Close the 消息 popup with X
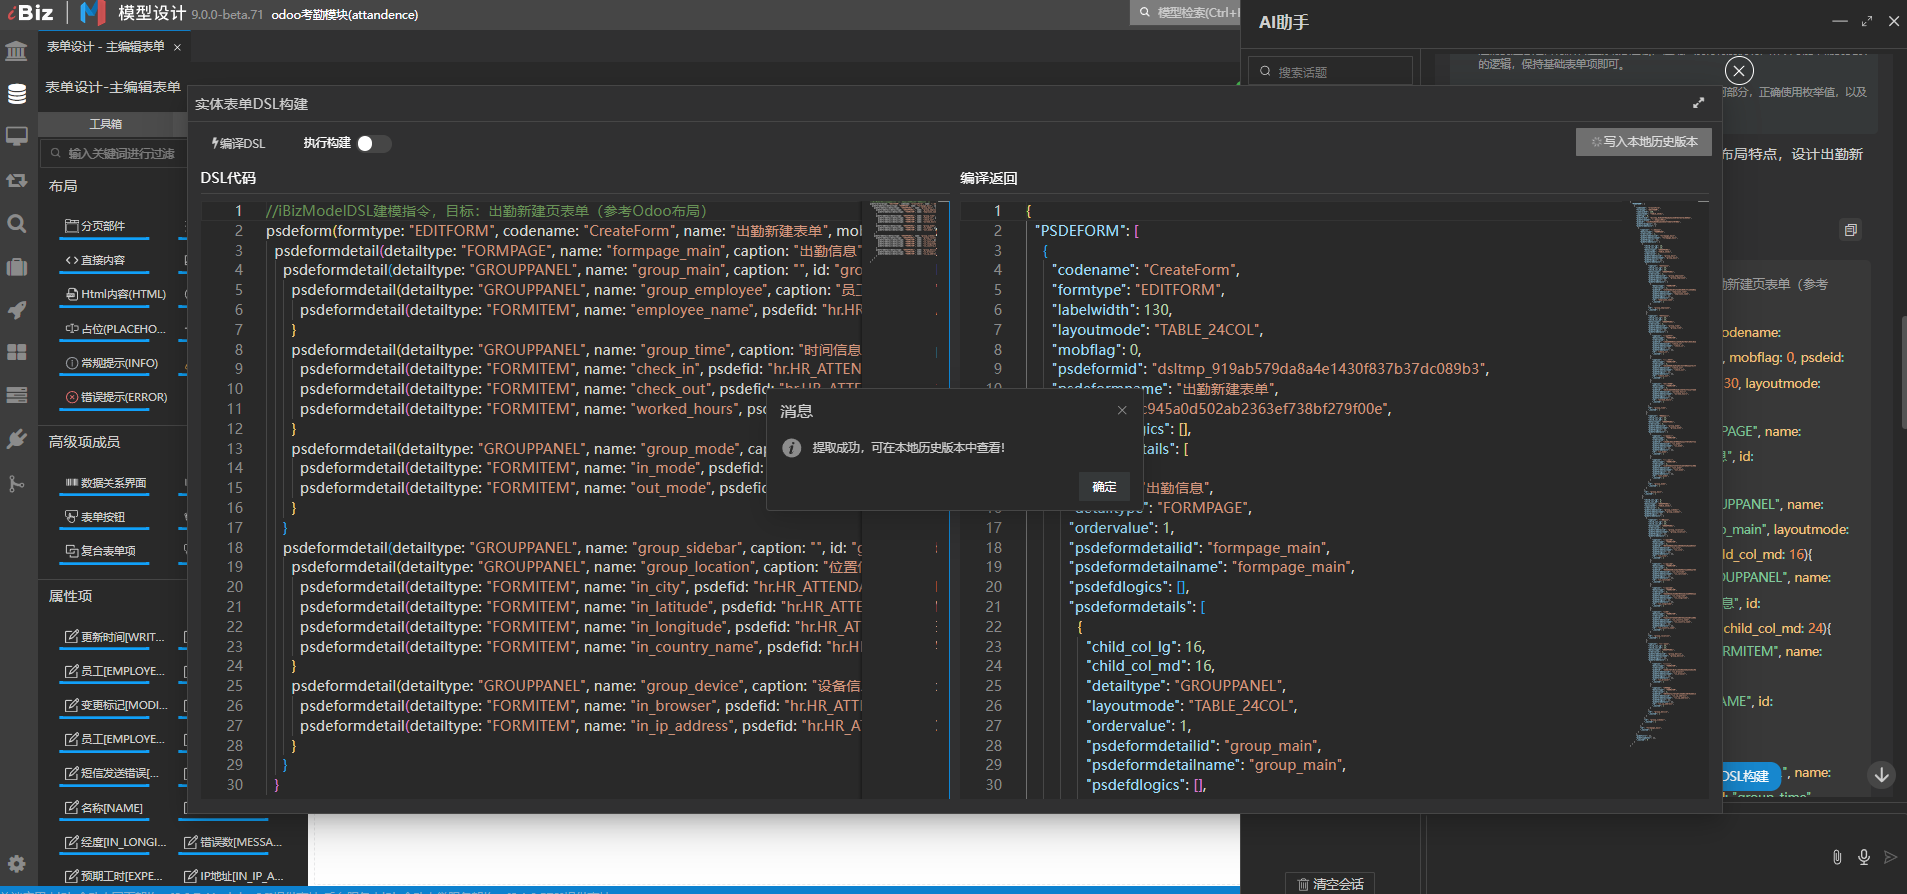 1122,410
